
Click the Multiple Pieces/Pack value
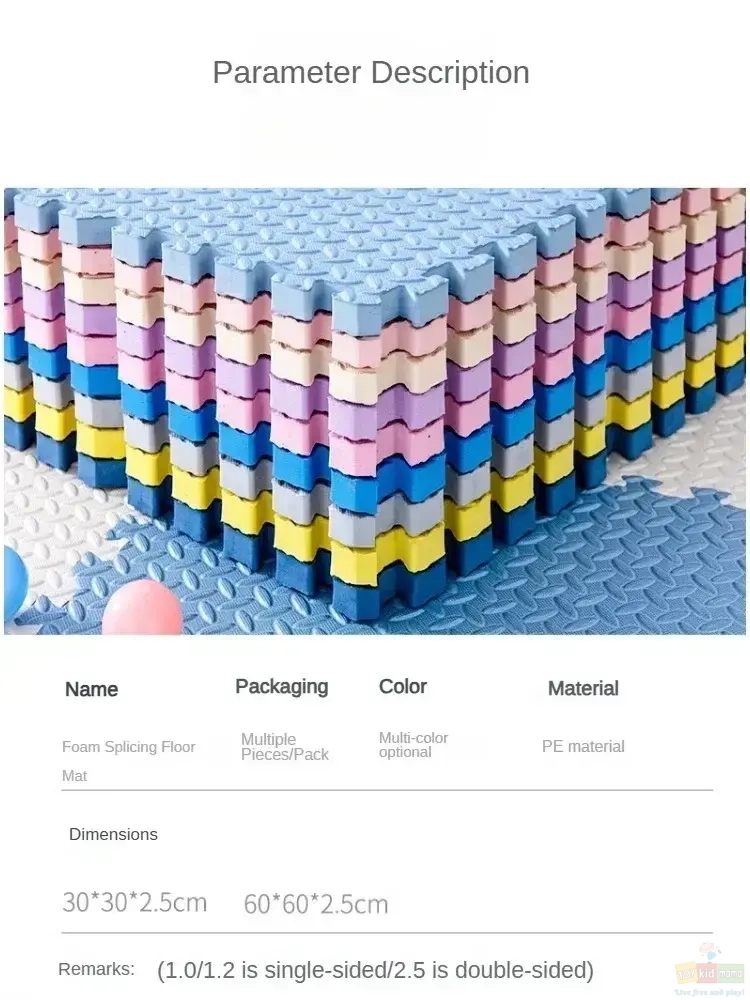tap(285, 747)
